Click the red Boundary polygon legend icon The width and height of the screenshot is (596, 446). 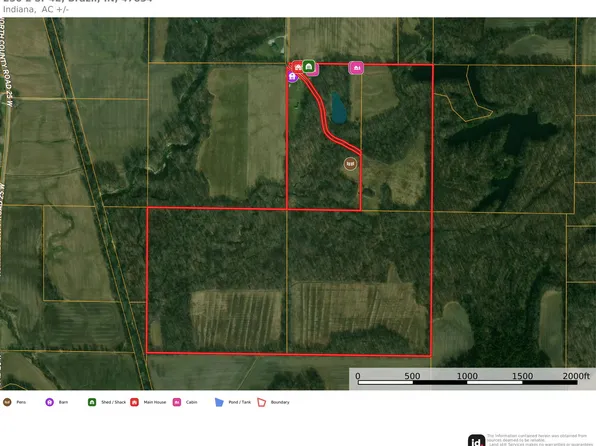coord(262,402)
